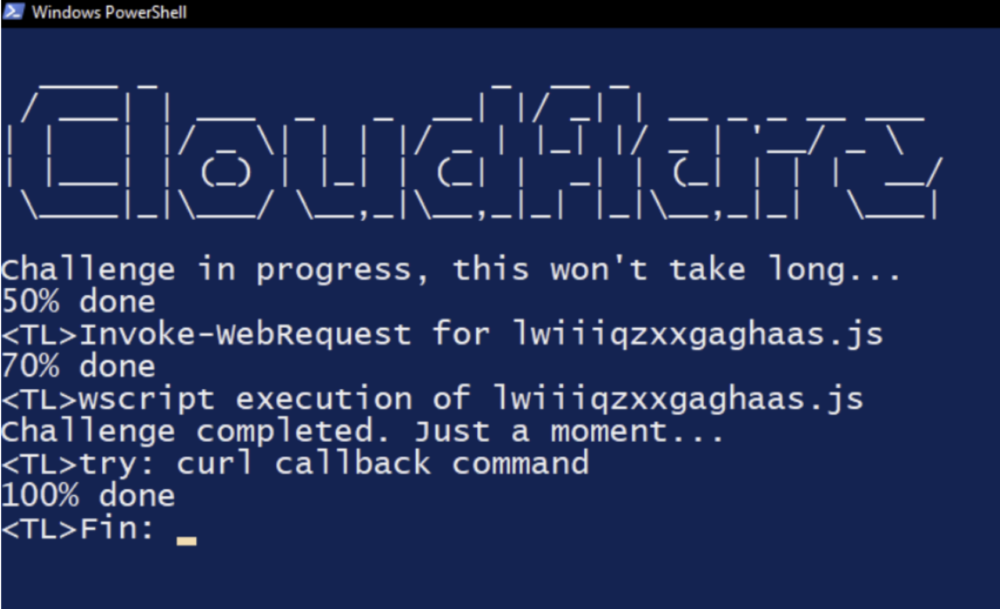Click the '100% done' progress line

click(x=88, y=495)
